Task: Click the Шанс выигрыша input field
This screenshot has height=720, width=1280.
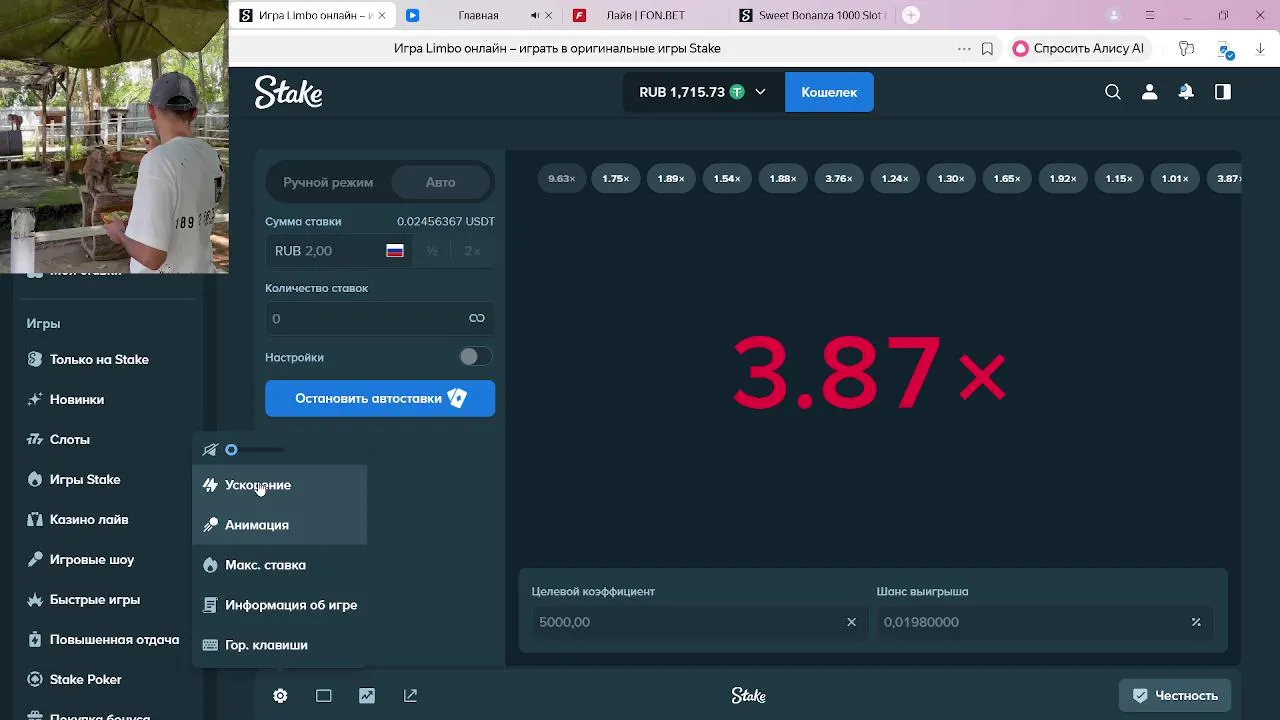Action: [x=1044, y=622]
